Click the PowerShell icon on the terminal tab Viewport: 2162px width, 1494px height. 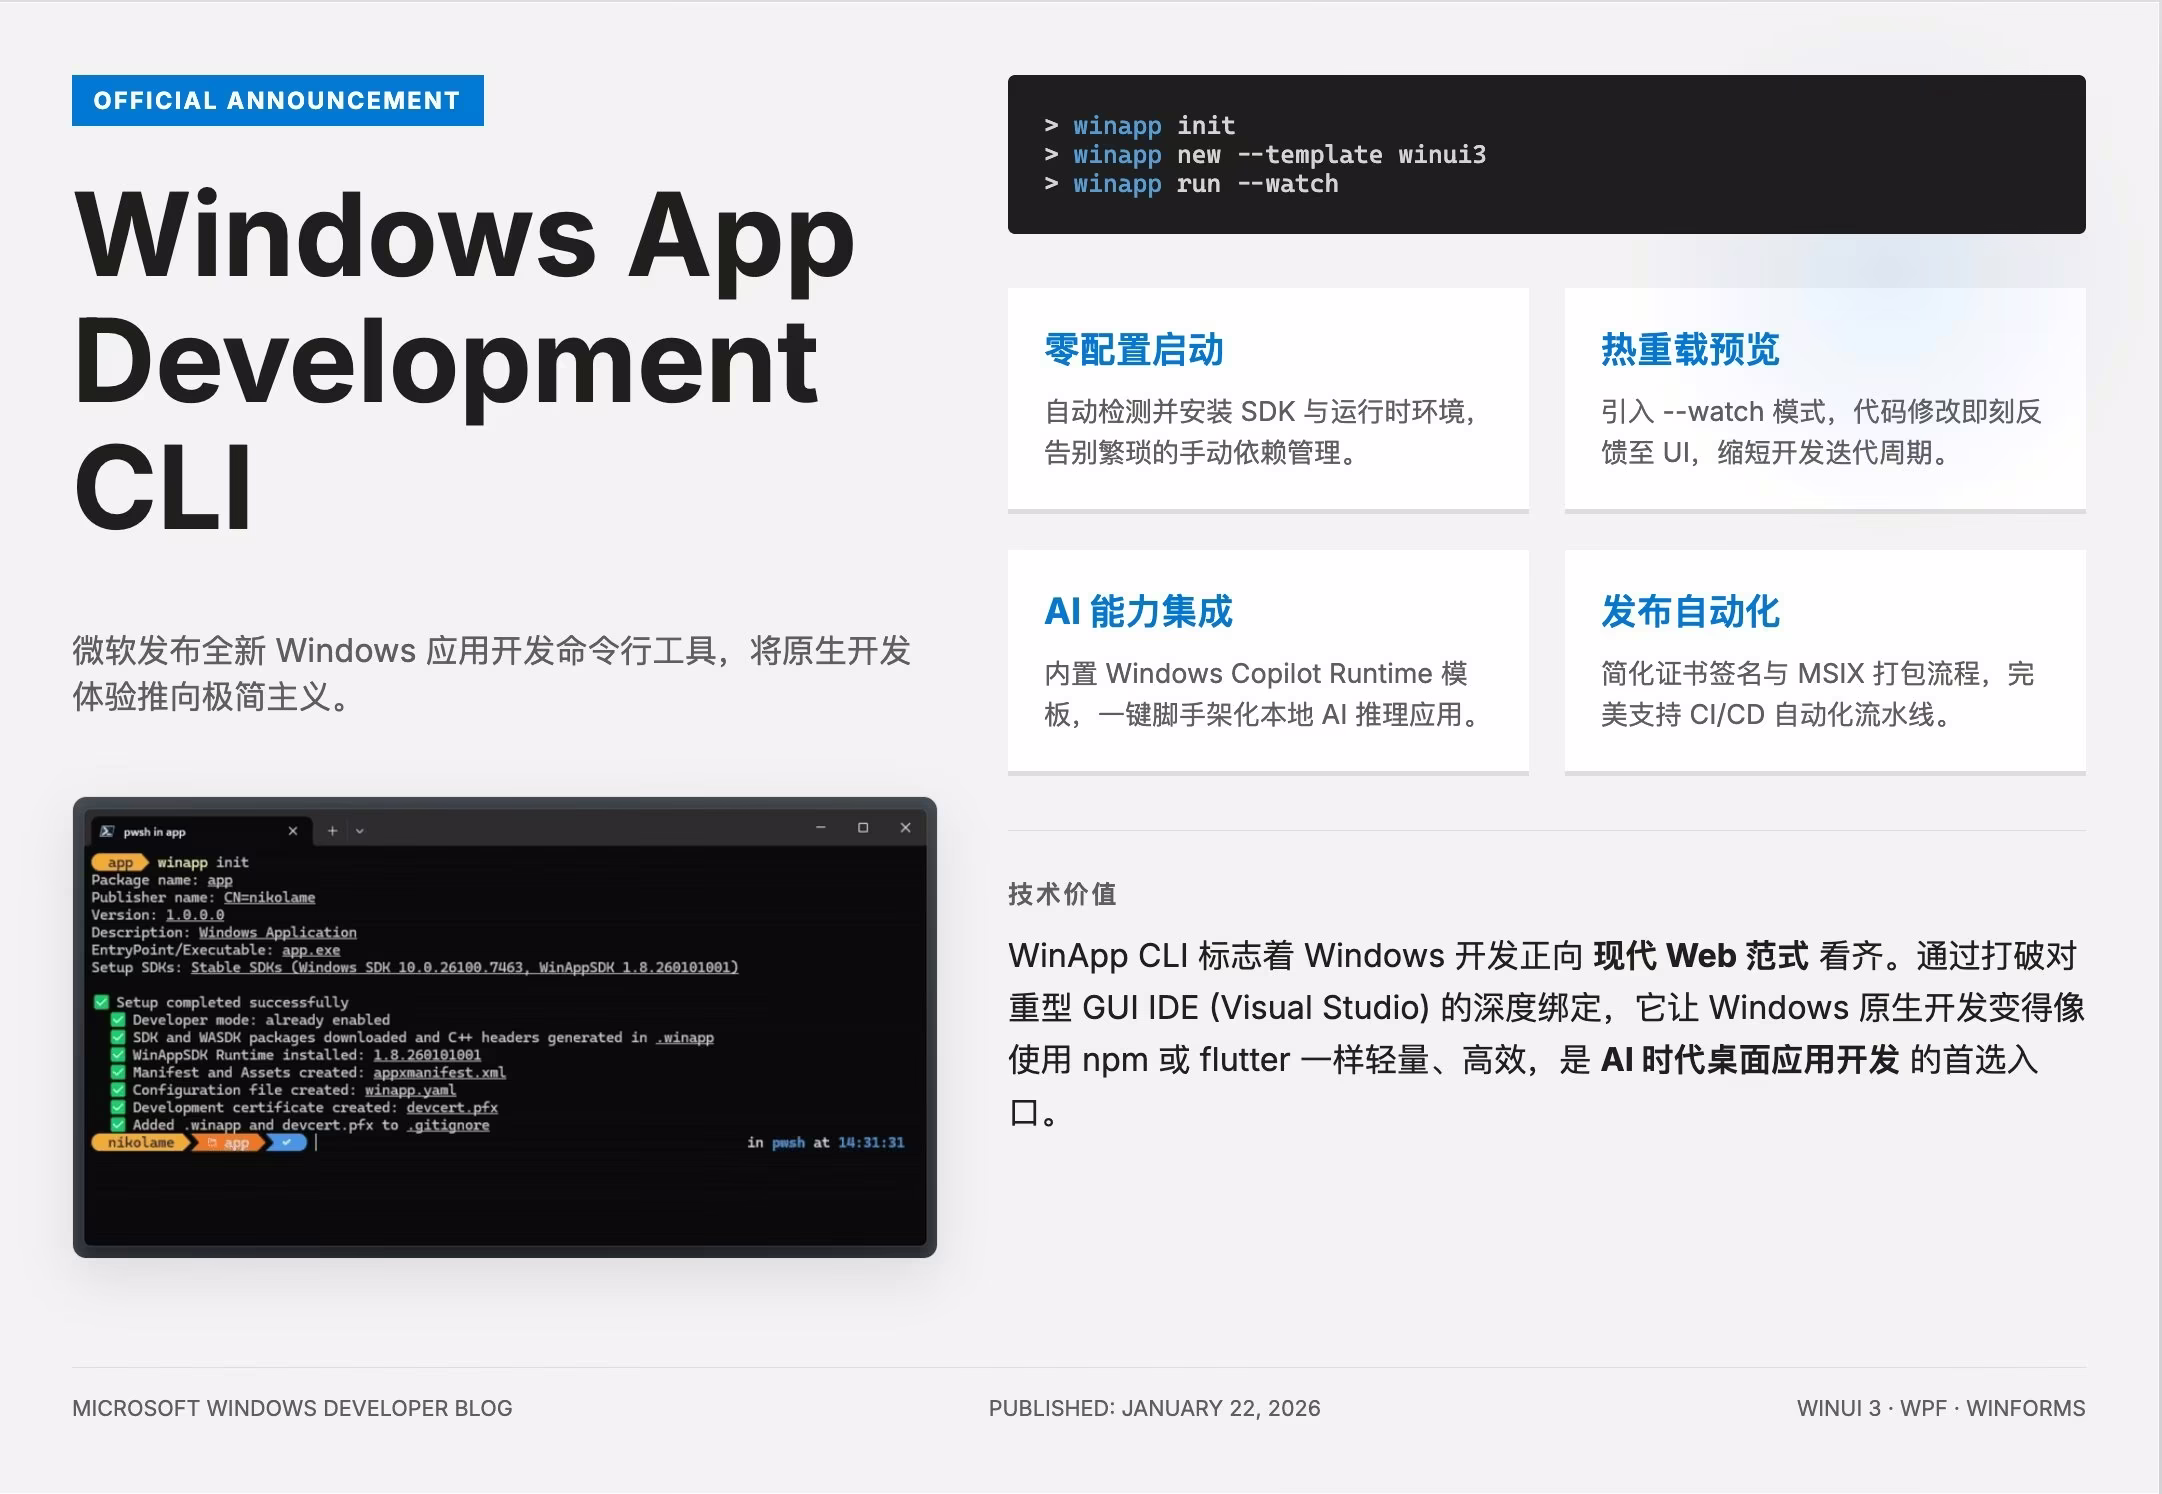(107, 831)
